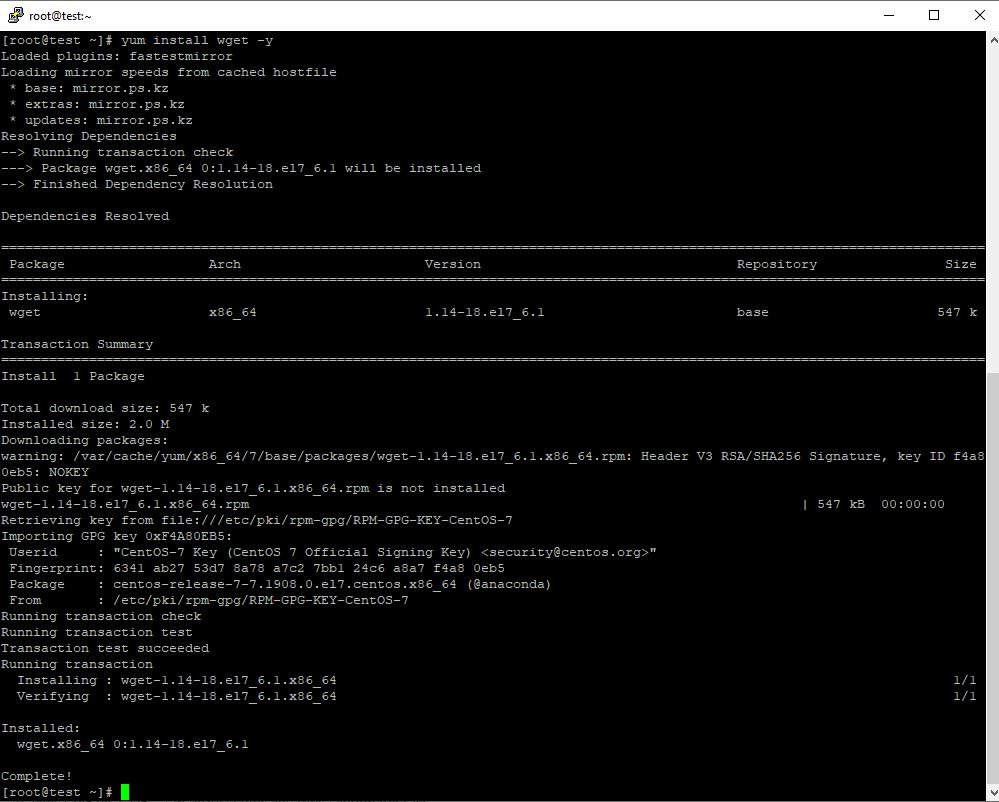
Task: Click 'Transaction test succeeded' line
Action: [x=105, y=648]
